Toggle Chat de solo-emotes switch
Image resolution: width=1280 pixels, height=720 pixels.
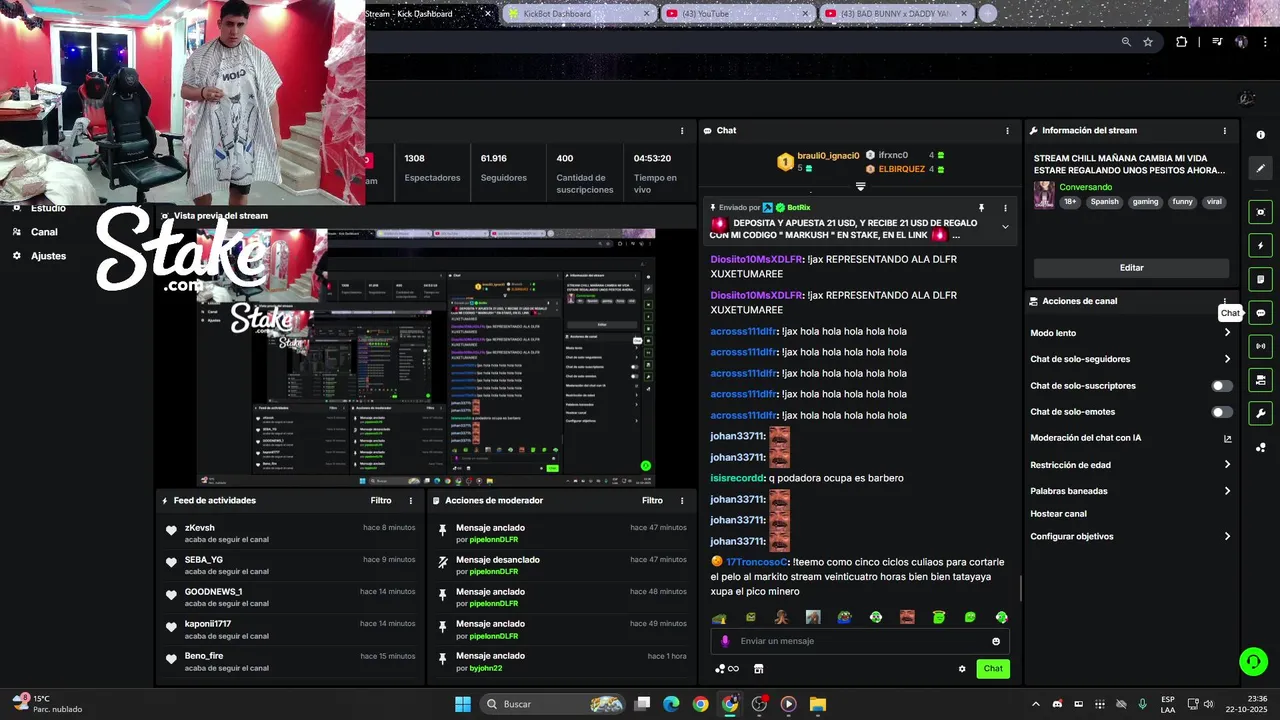pos(1222,412)
